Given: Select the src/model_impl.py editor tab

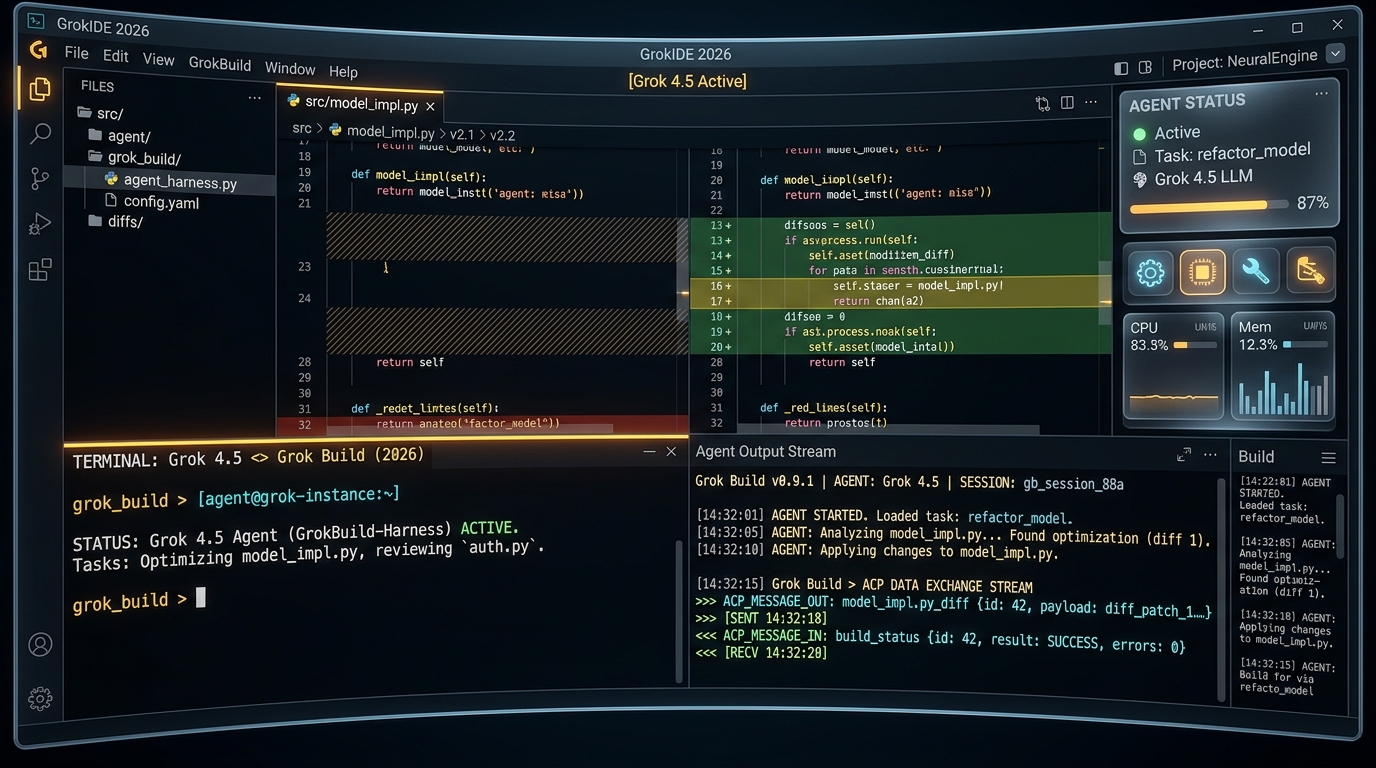Looking at the screenshot, I should coord(360,104).
